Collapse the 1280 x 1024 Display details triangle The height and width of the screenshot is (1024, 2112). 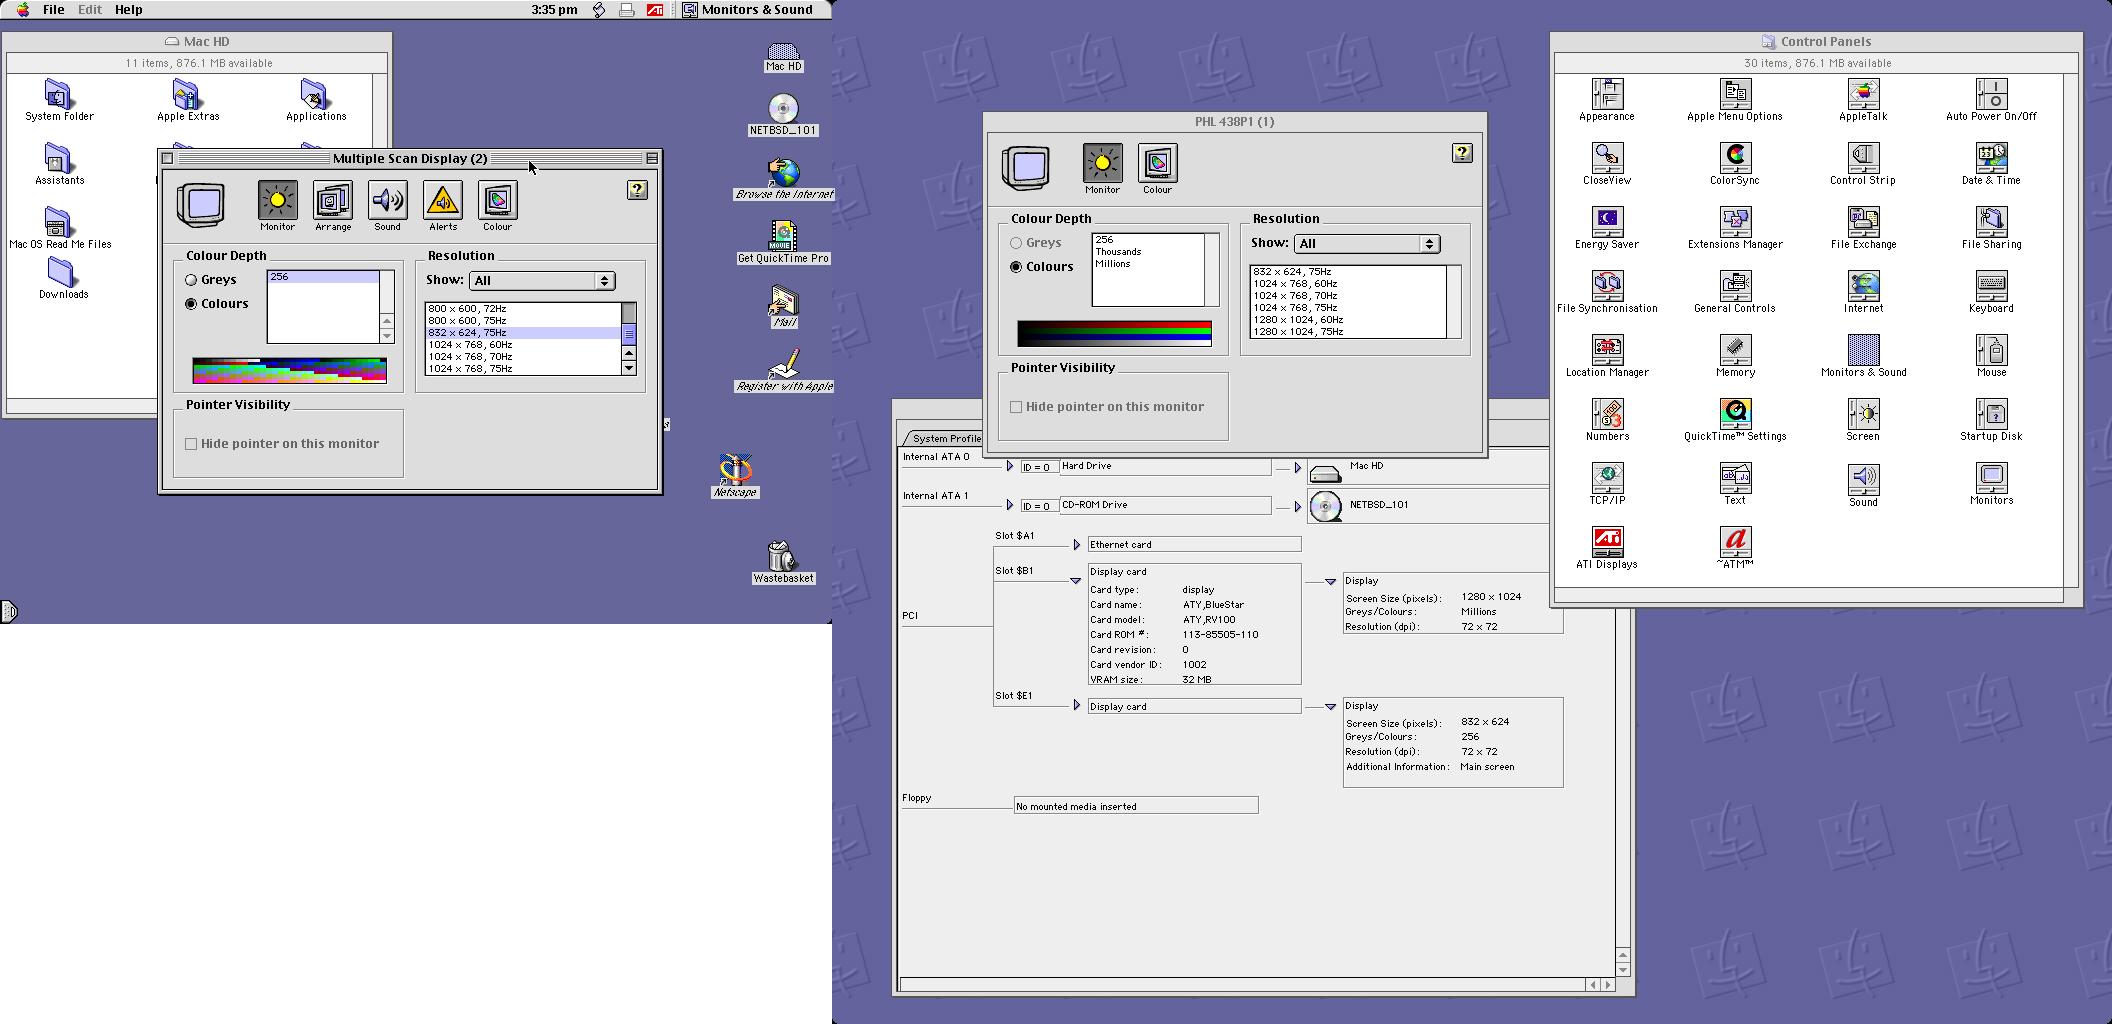point(1331,582)
